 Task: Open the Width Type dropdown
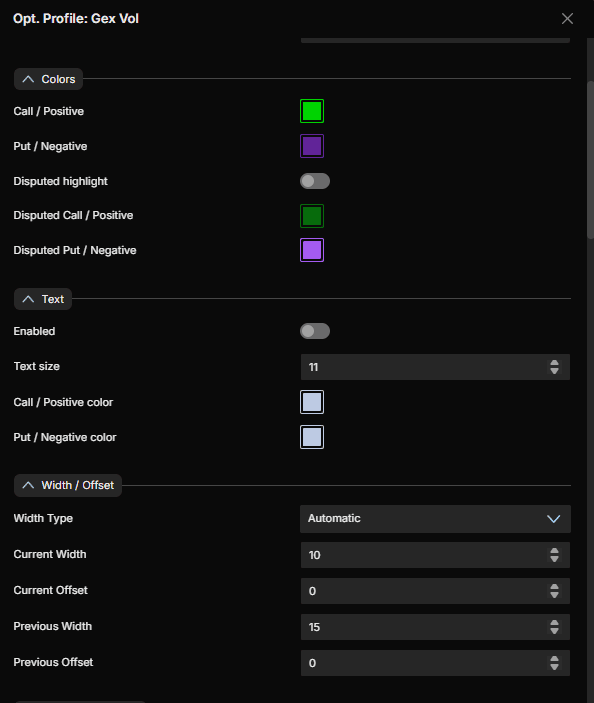point(435,519)
